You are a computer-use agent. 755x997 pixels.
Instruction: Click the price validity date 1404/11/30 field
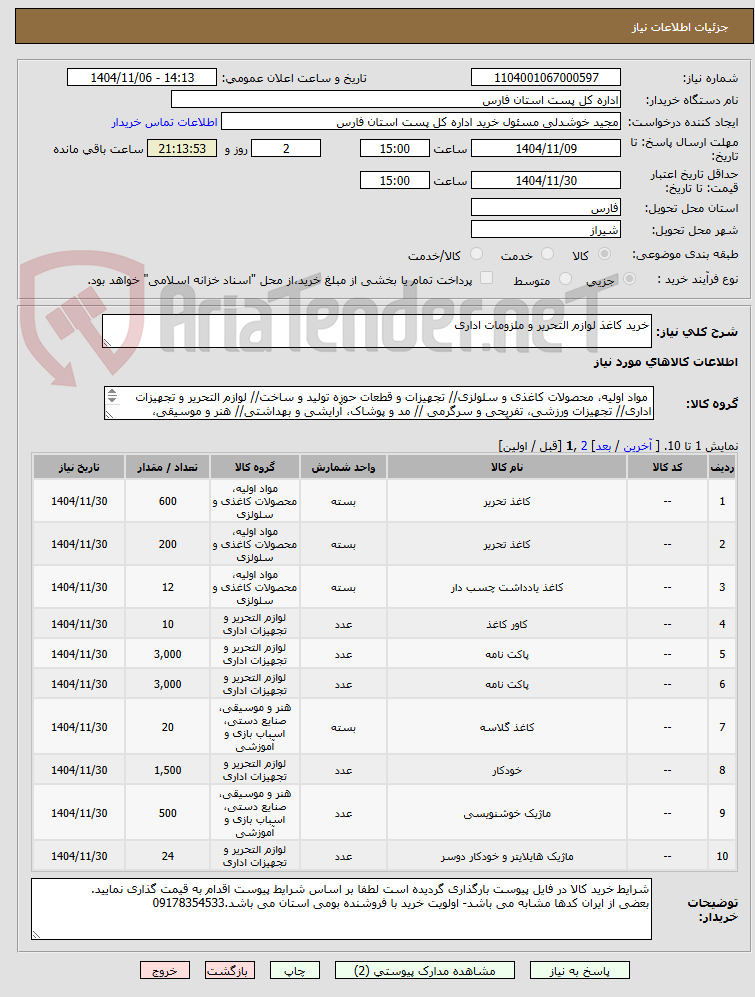click(x=546, y=181)
